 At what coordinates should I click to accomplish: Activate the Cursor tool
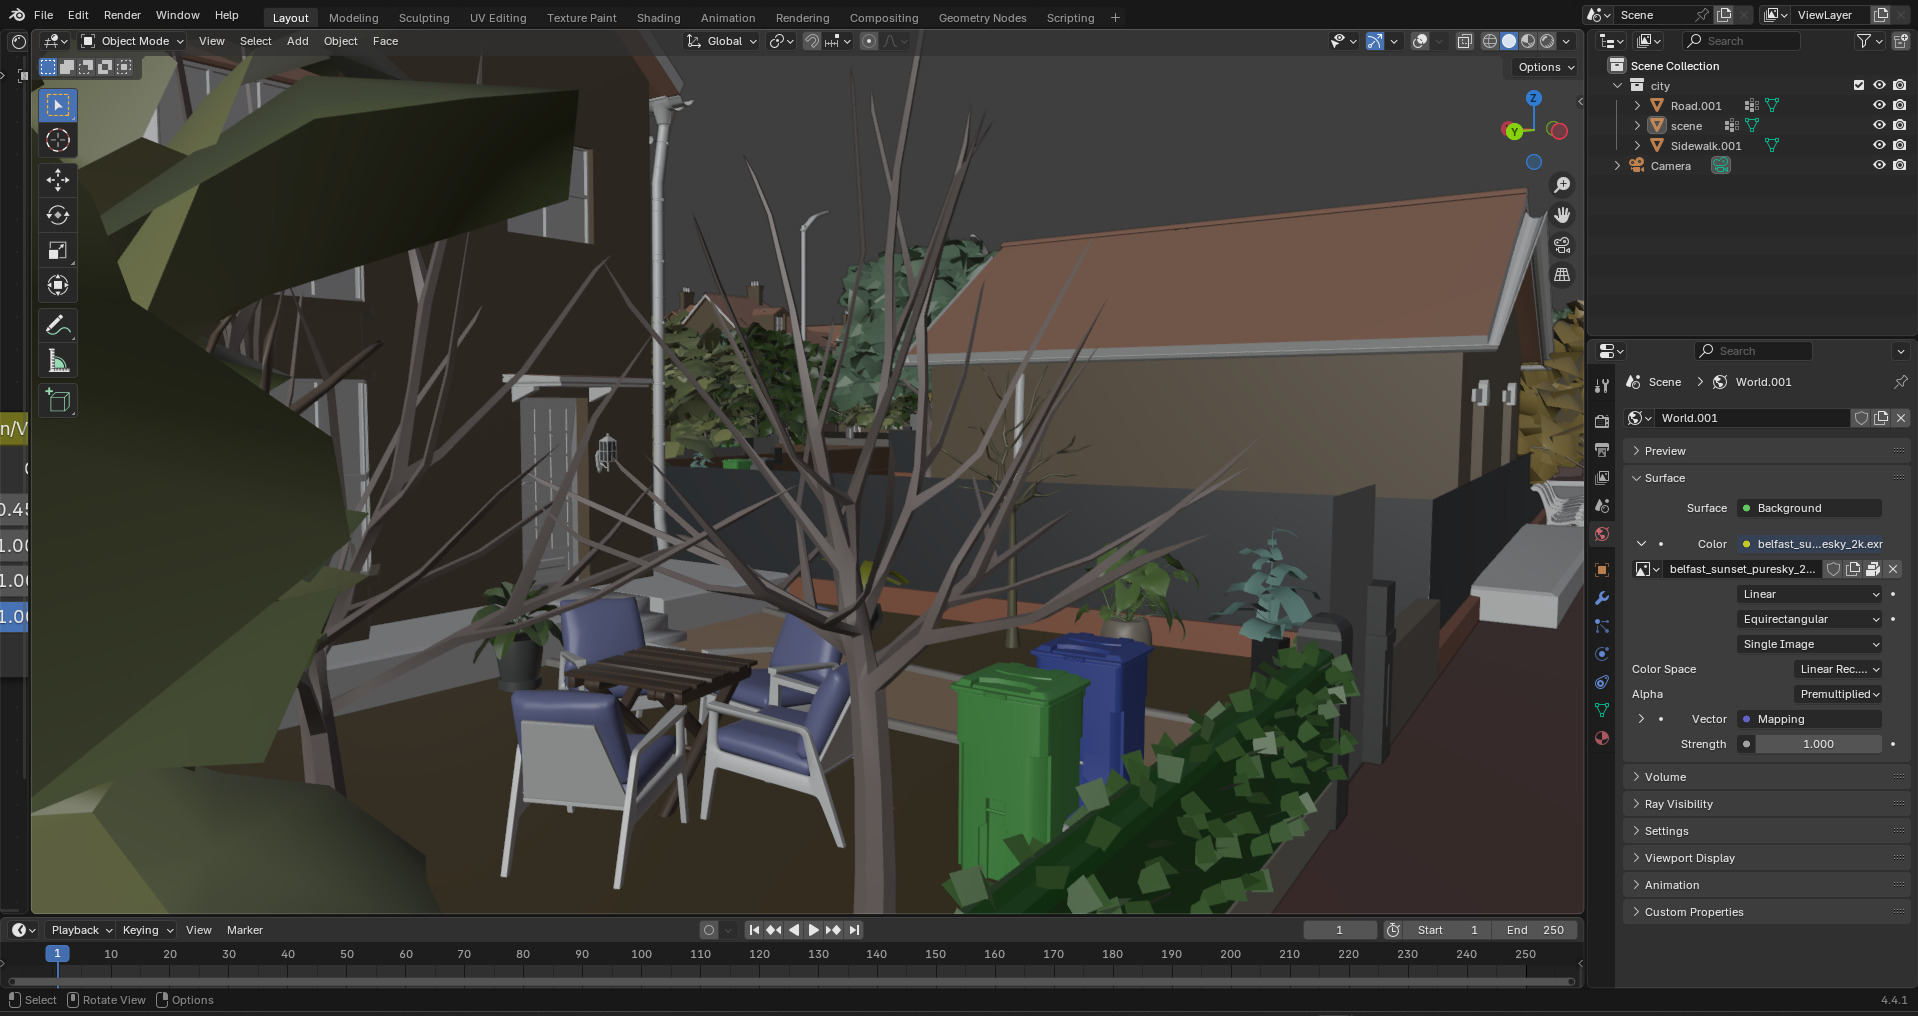(x=58, y=140)
